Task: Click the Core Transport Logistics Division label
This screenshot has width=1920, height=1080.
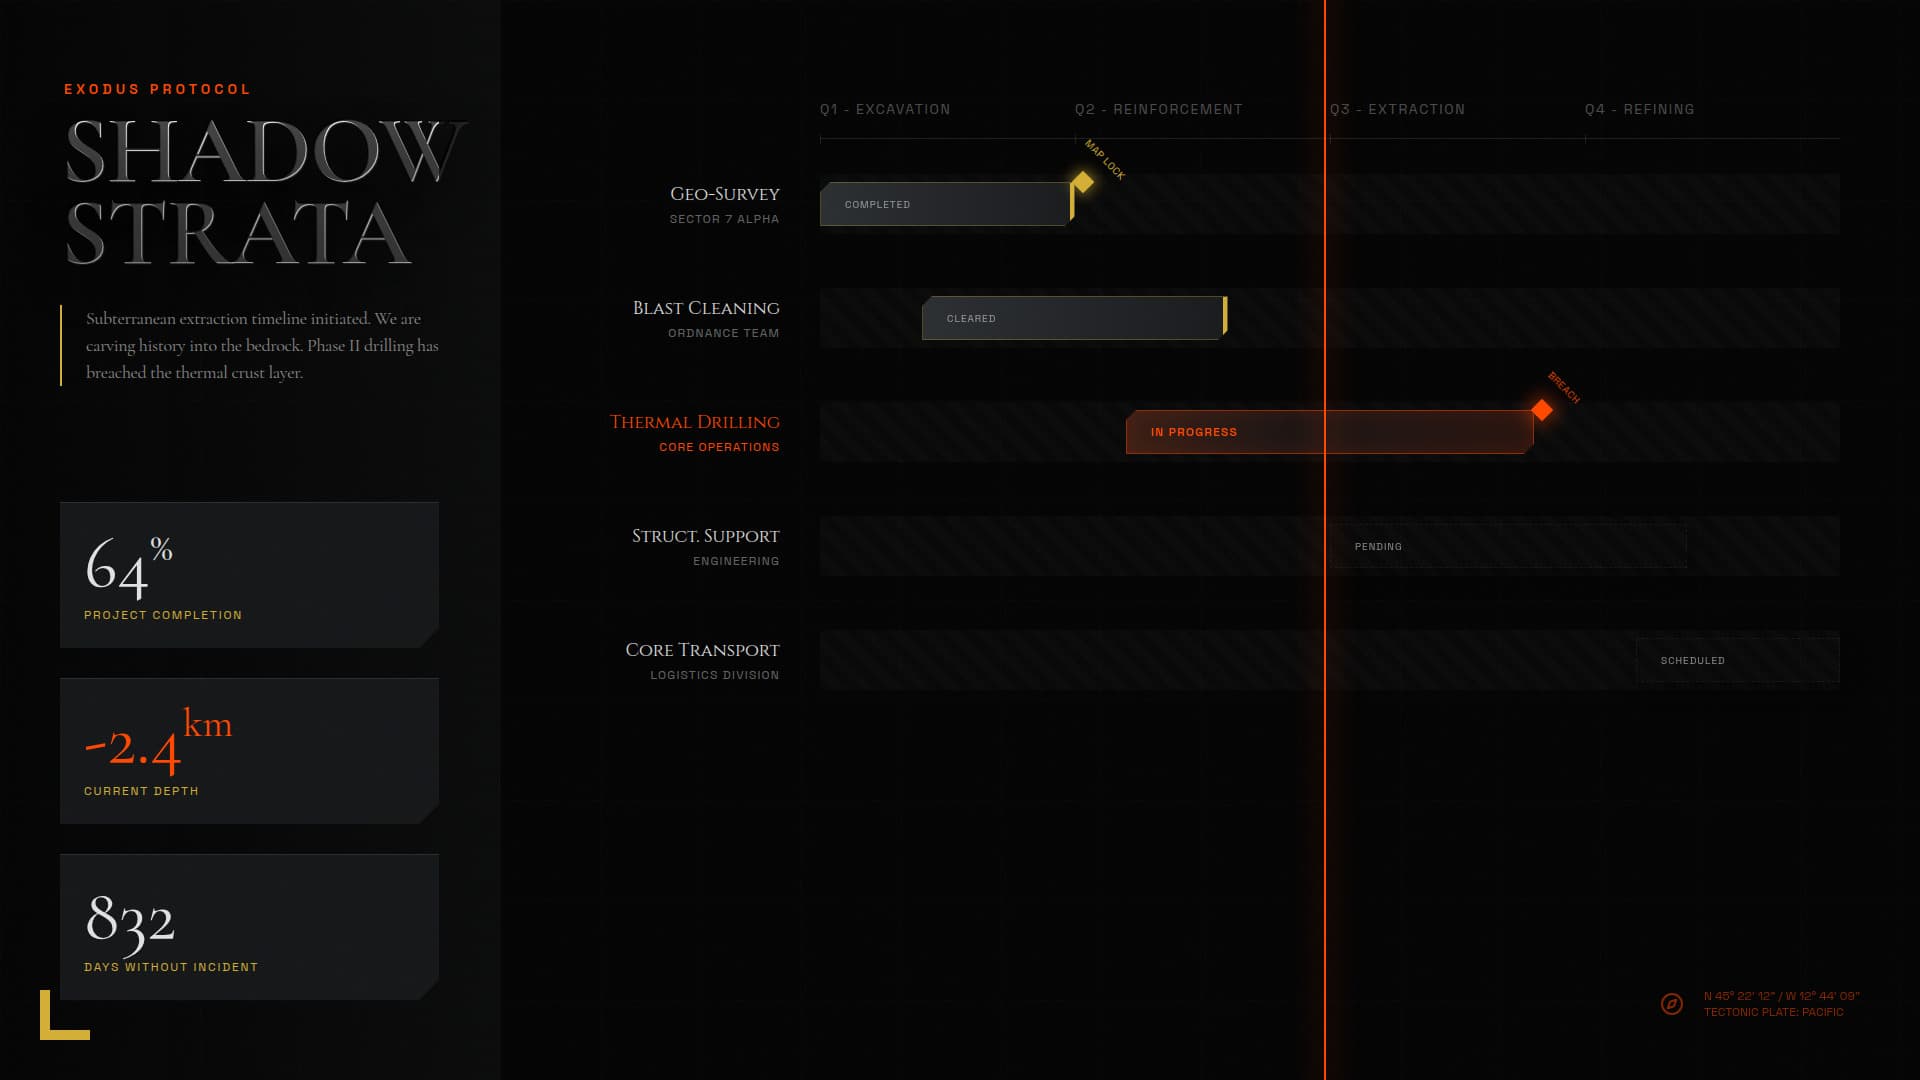Action: tap(713, 674)
